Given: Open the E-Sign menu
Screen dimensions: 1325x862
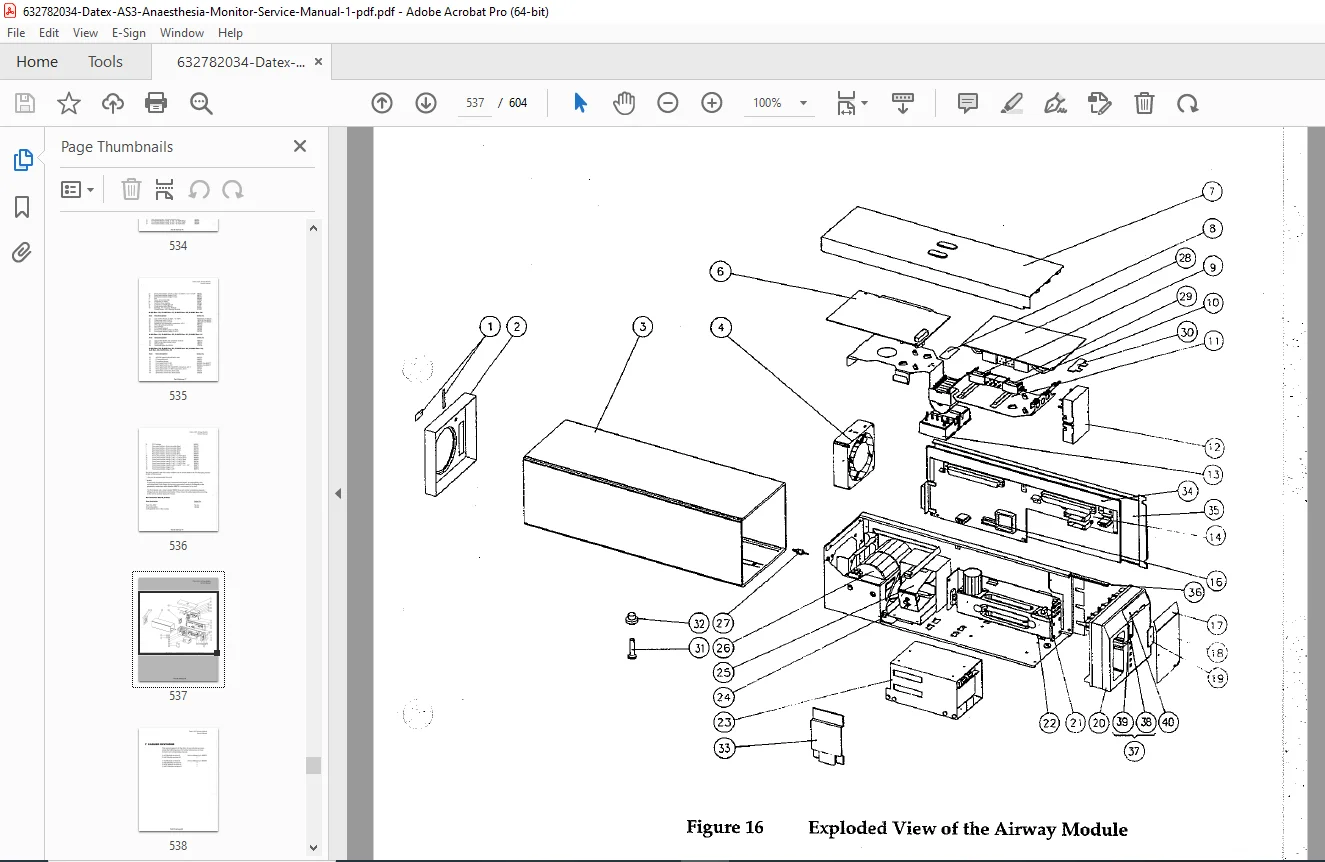Looking at the screenshot, I should click(x=129, y=33).
